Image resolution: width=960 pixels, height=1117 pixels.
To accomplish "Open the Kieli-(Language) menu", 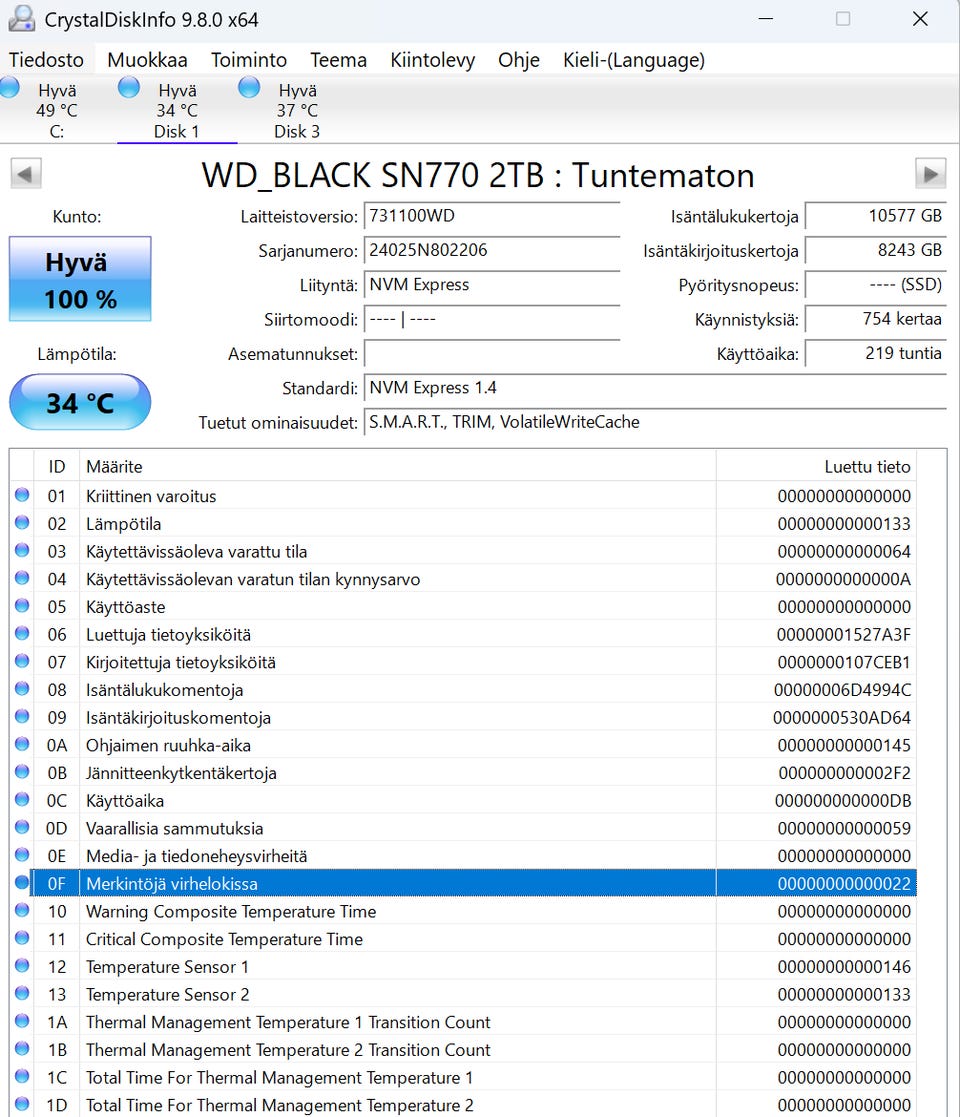I will (x=634, y=60).
